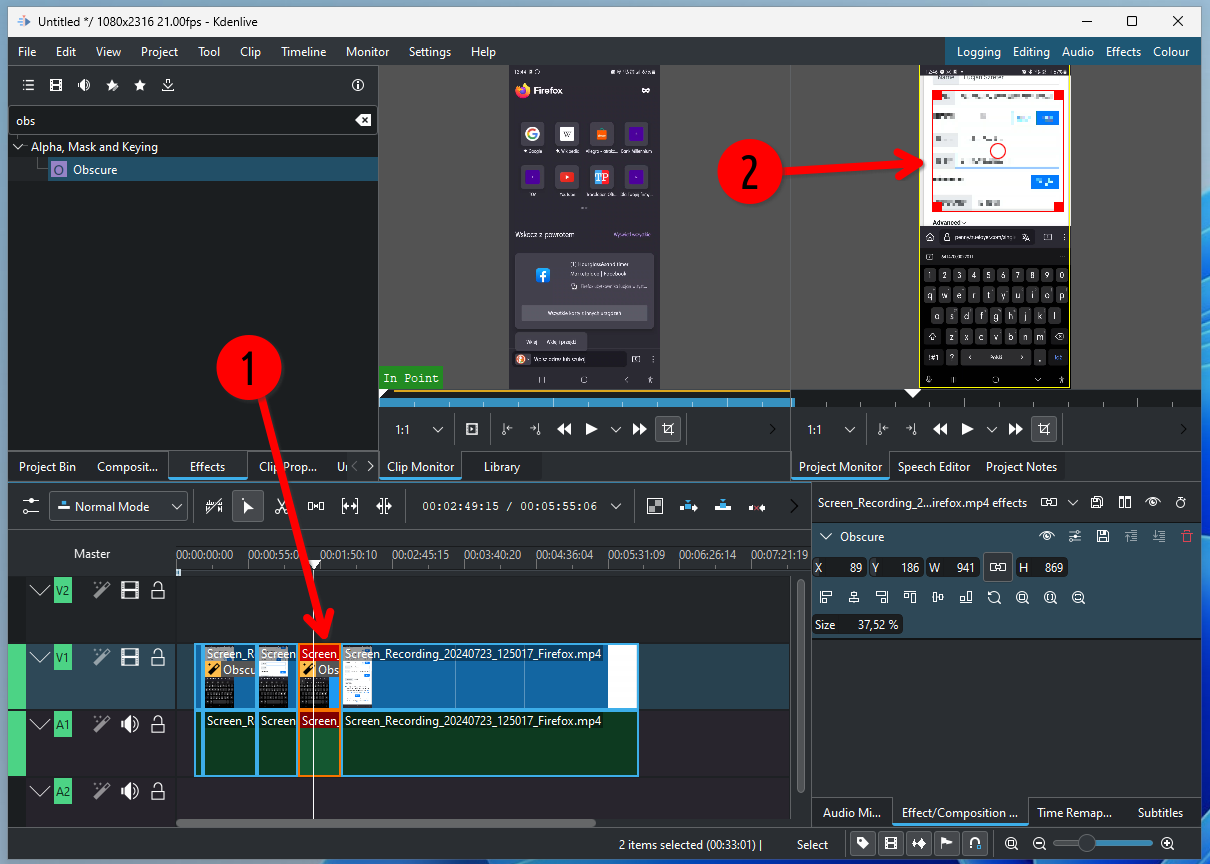Viewport: 1210px width, 864px height.
Task: Toggle snapping magnet in status bar
Action: click(x=975, y=844)
